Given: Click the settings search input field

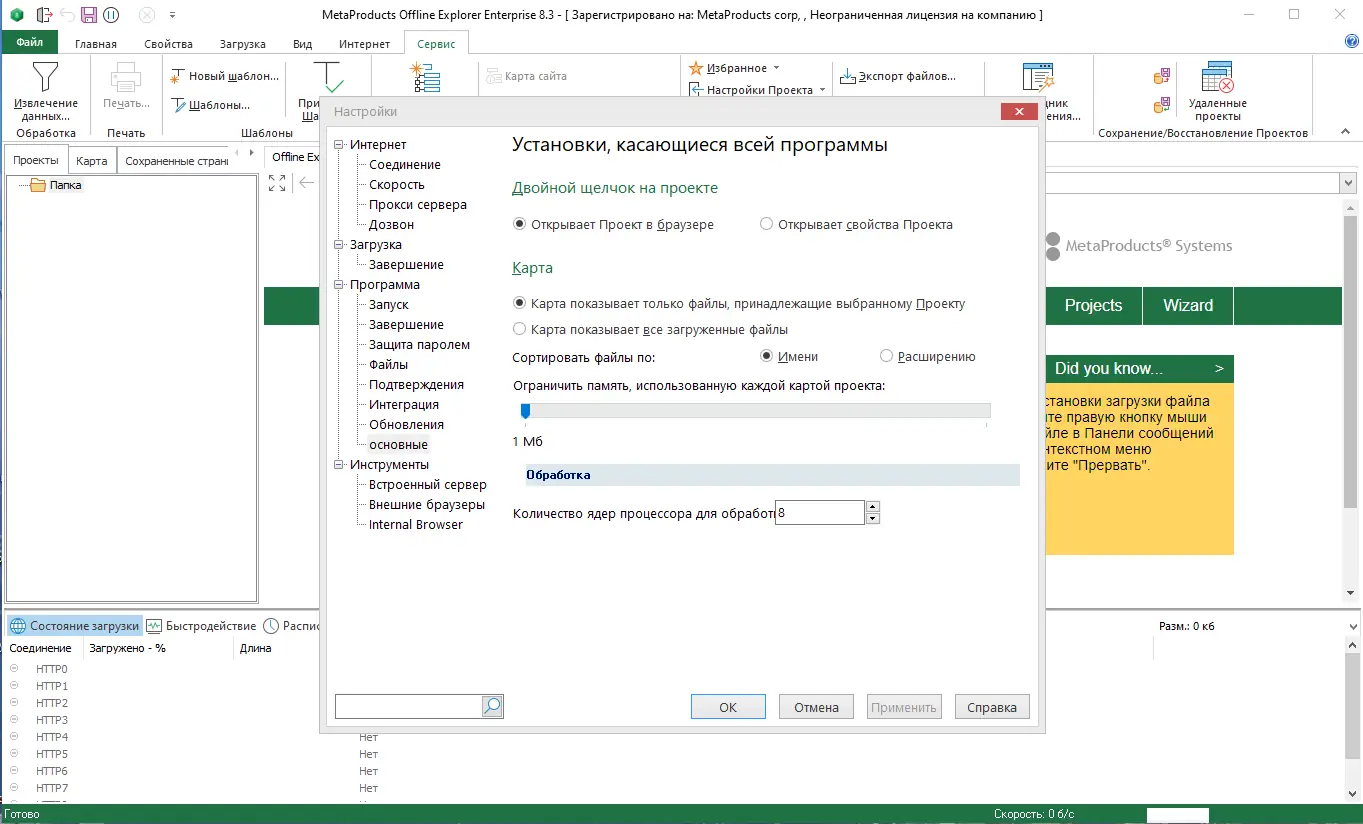Looking at the screenshot, I should [x=409, y=707].
